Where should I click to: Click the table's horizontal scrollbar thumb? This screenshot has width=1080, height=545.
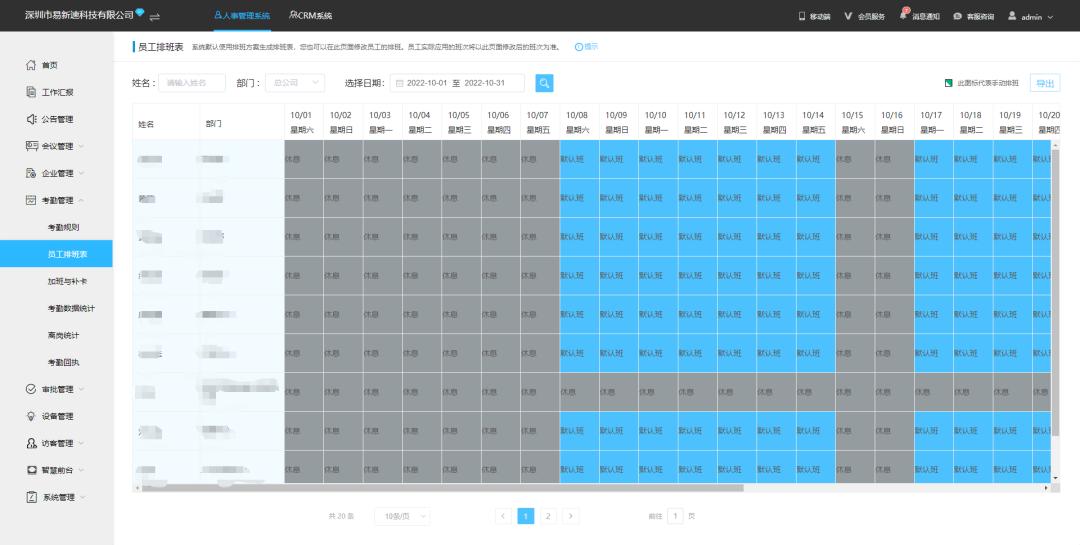pos(442,488)
